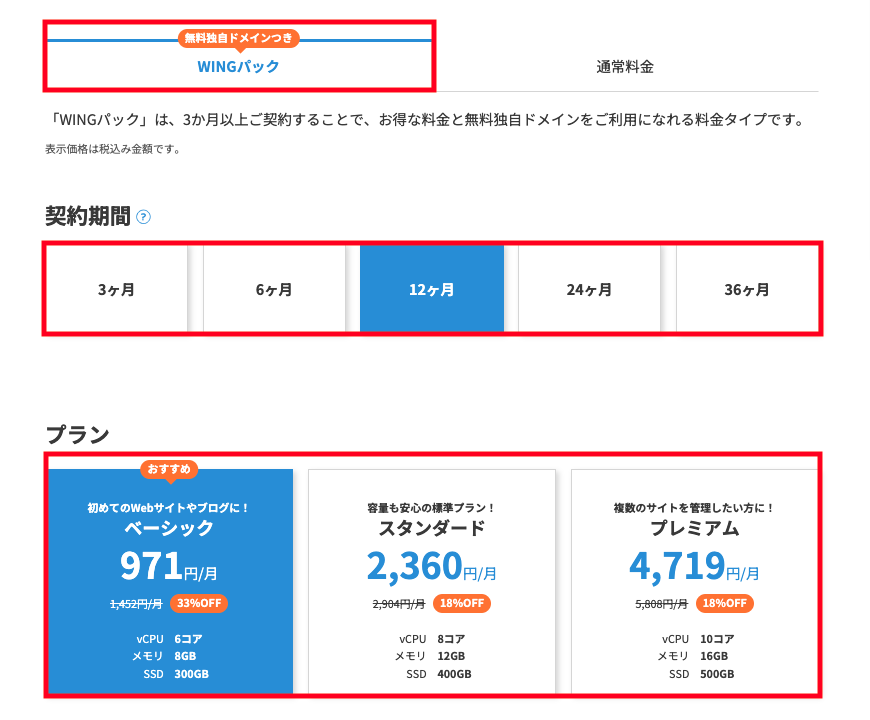Click the 2,360円/月 price text
870x720 pixels.
432,566
